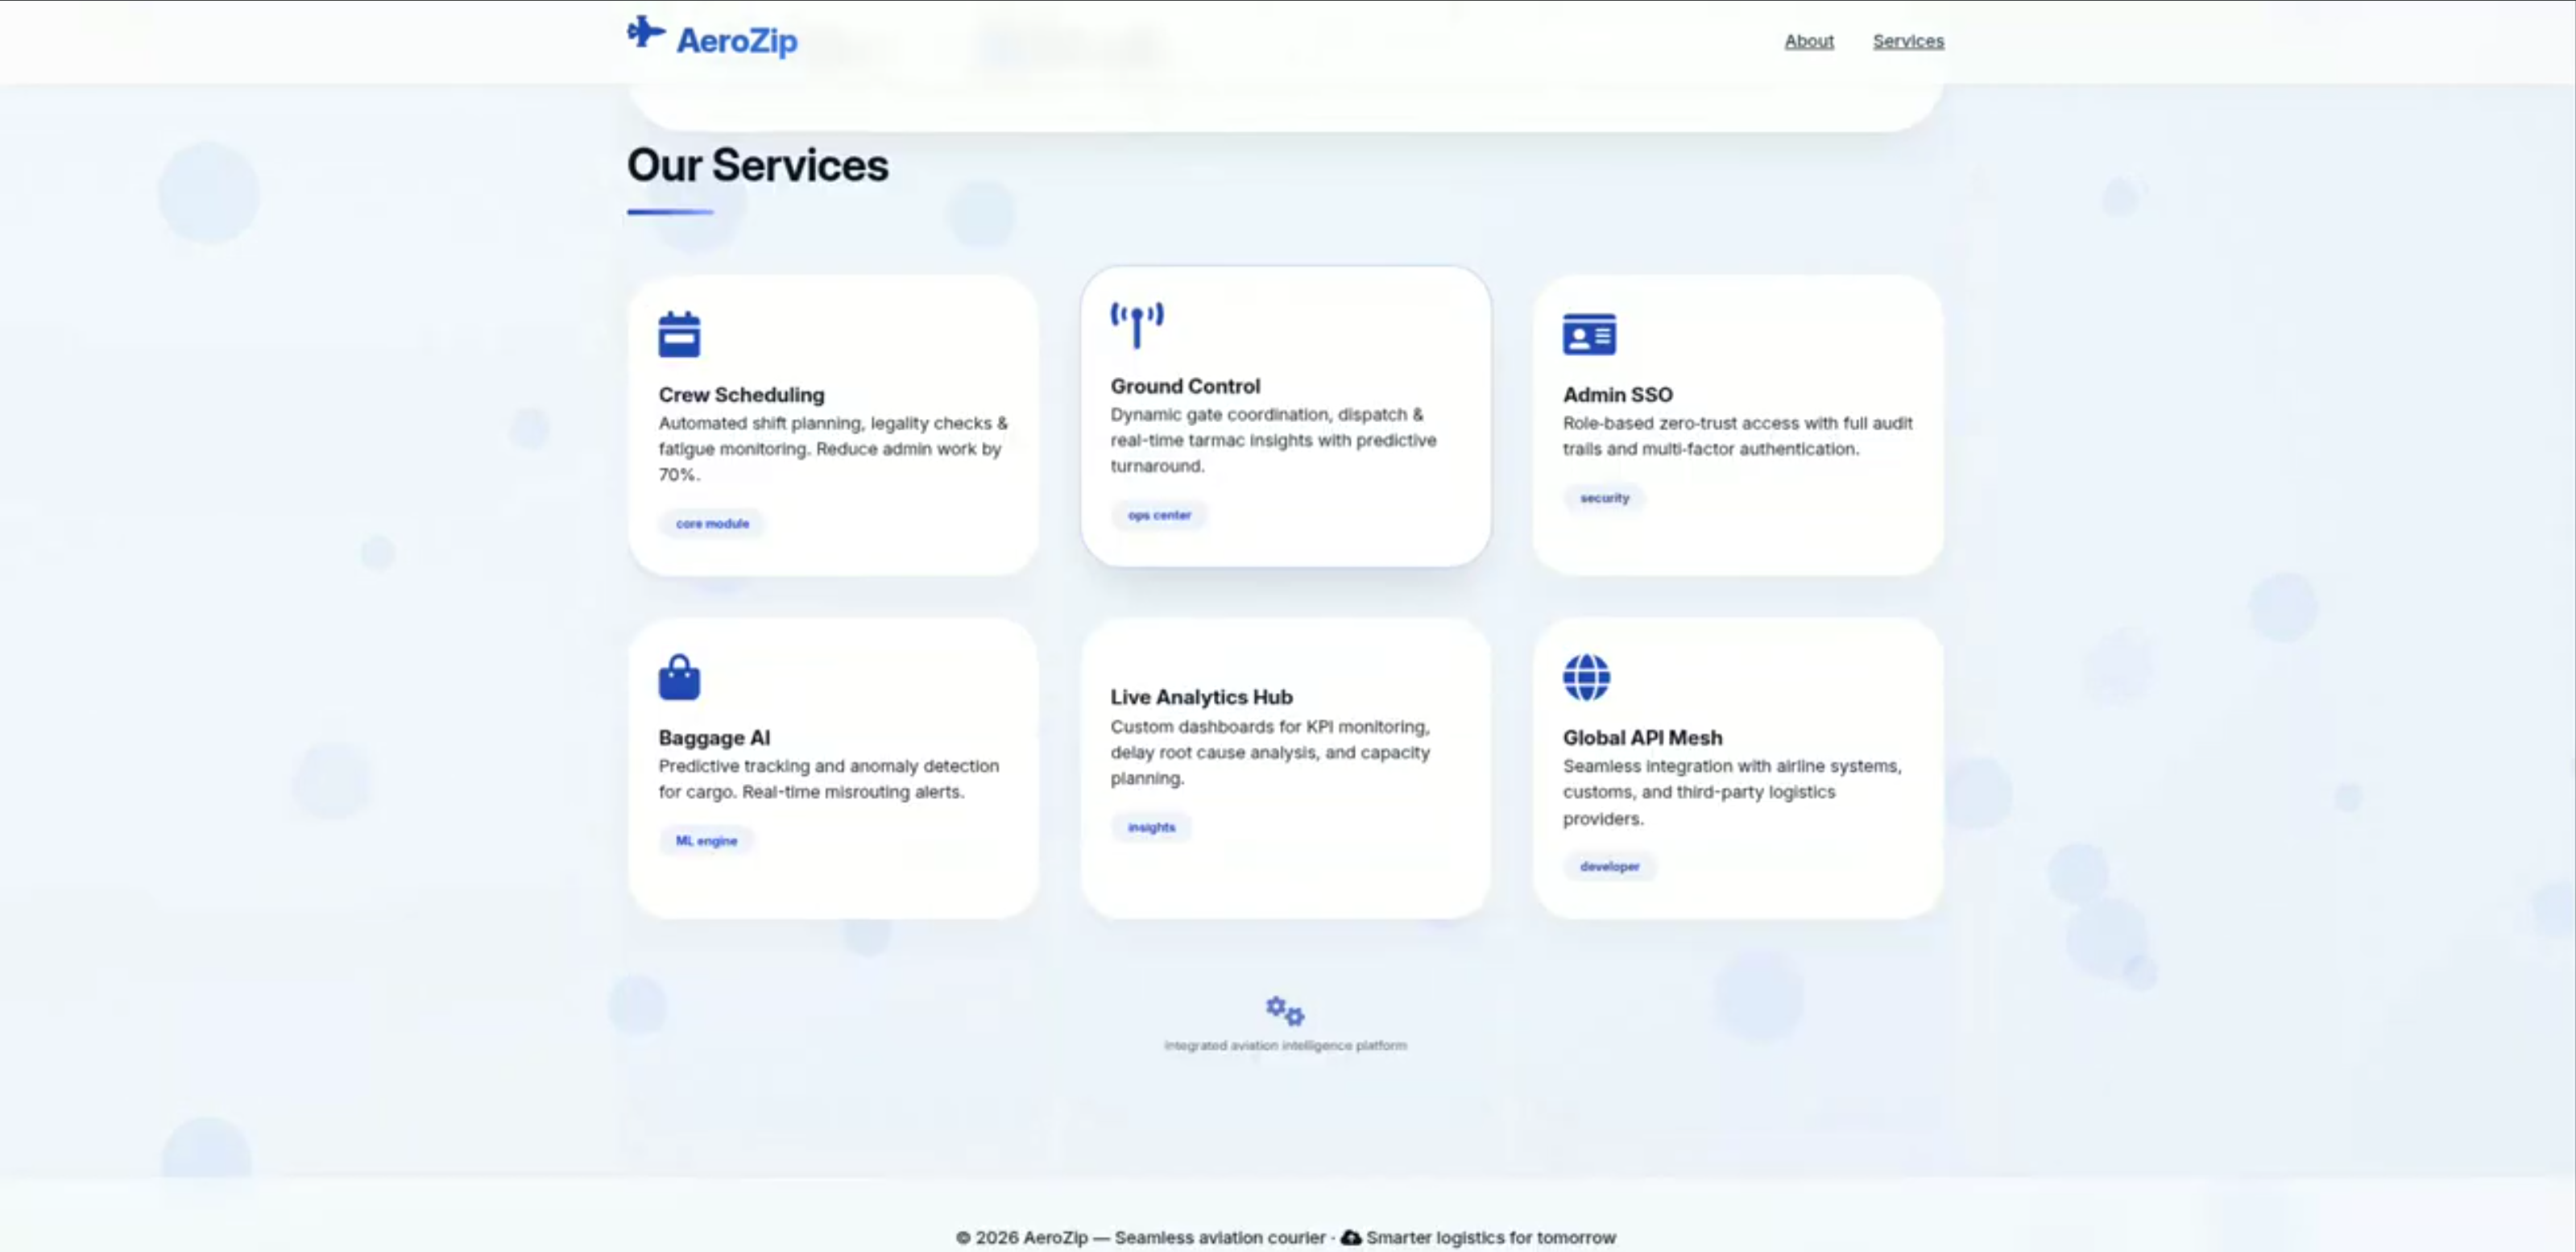Click 'Seamless integration with airline systems' text
The width and height of the screenshot is (2576, 1252).
pyautogui.click(x=1732, y=791)
